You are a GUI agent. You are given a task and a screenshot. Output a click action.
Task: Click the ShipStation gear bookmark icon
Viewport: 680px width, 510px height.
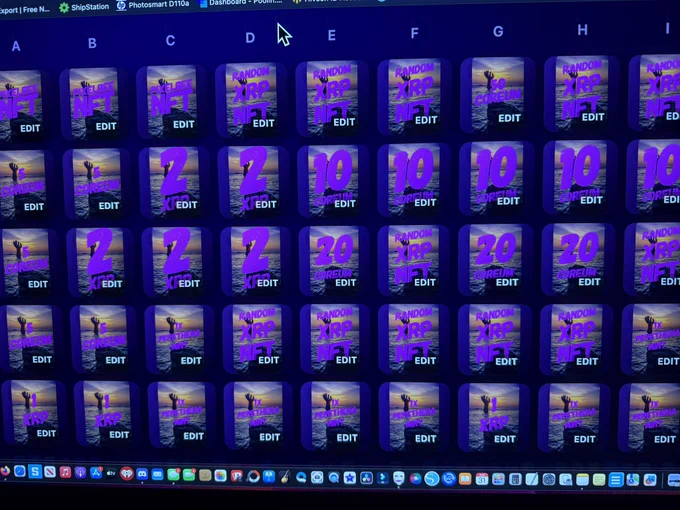click(64, 7)
